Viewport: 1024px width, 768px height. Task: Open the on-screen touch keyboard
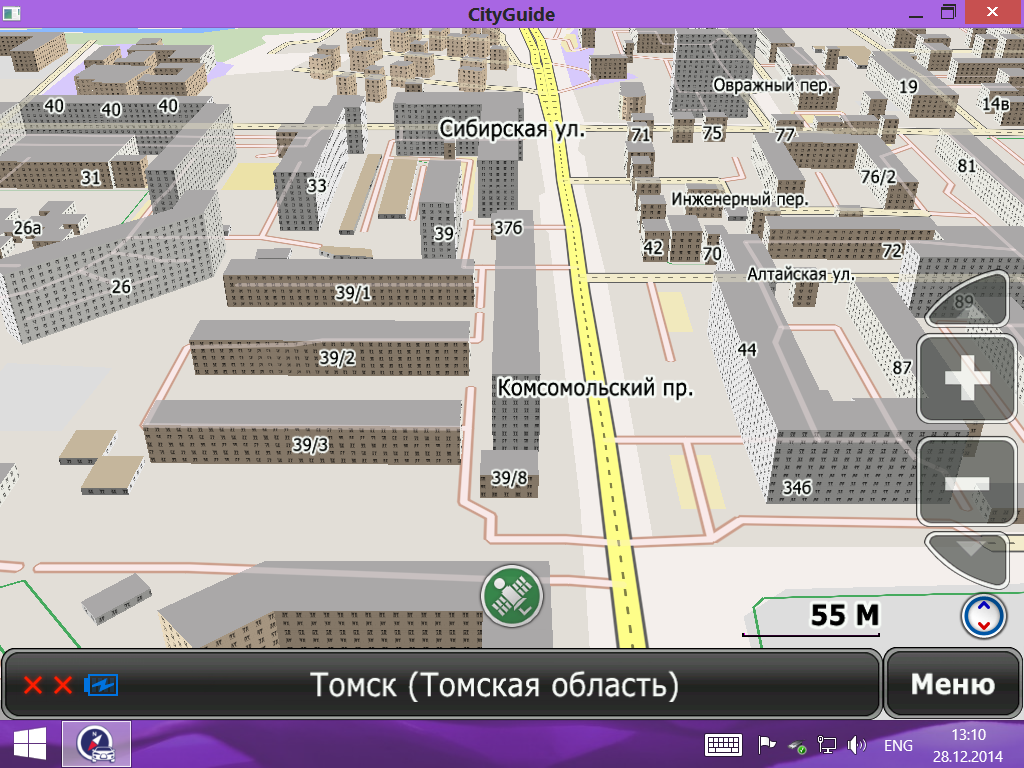[723, 745]
